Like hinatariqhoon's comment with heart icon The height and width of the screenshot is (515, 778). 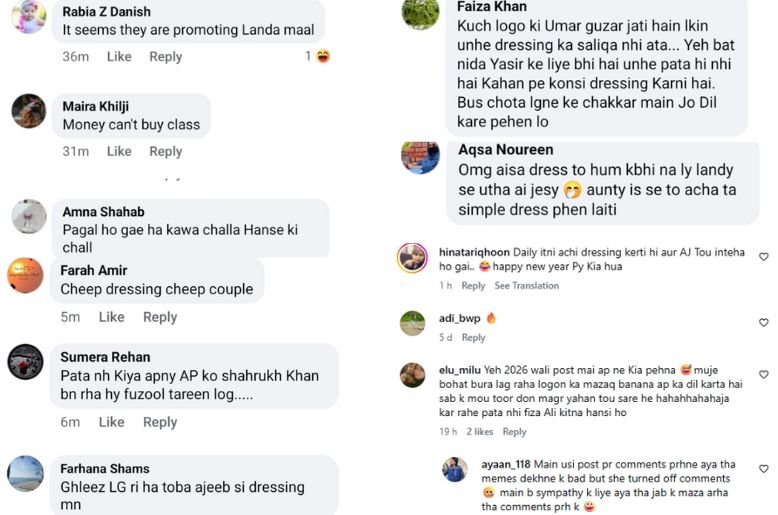point(764,257)
